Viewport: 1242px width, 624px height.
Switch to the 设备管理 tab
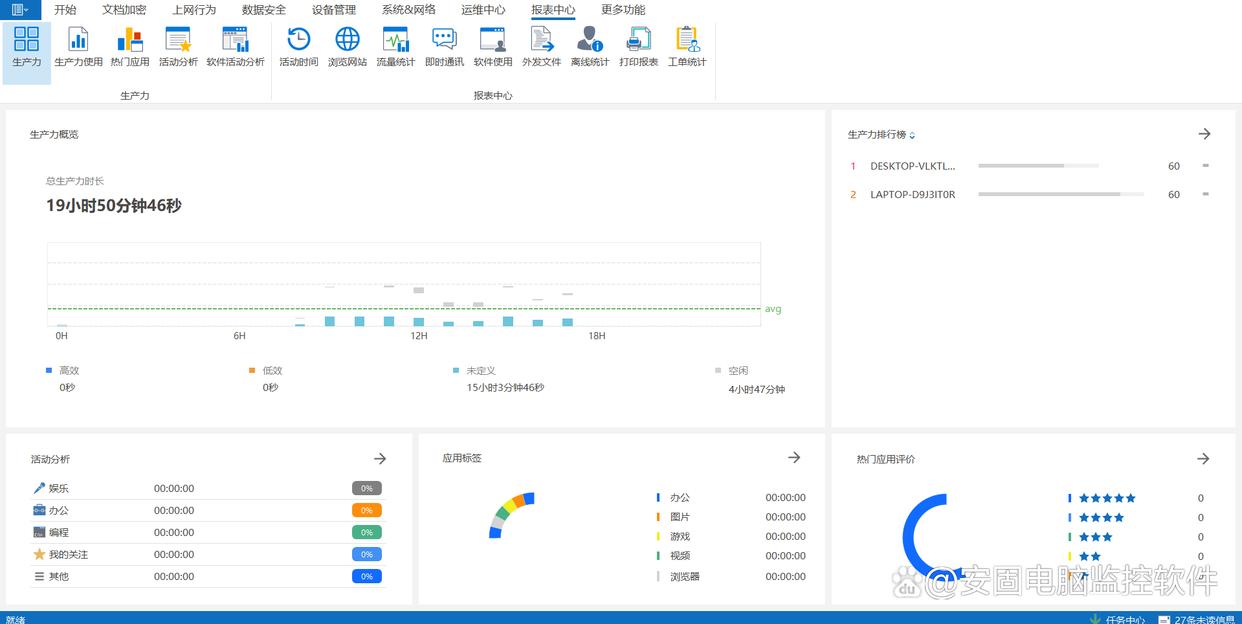pyautogui.click(x=333, y=10)
